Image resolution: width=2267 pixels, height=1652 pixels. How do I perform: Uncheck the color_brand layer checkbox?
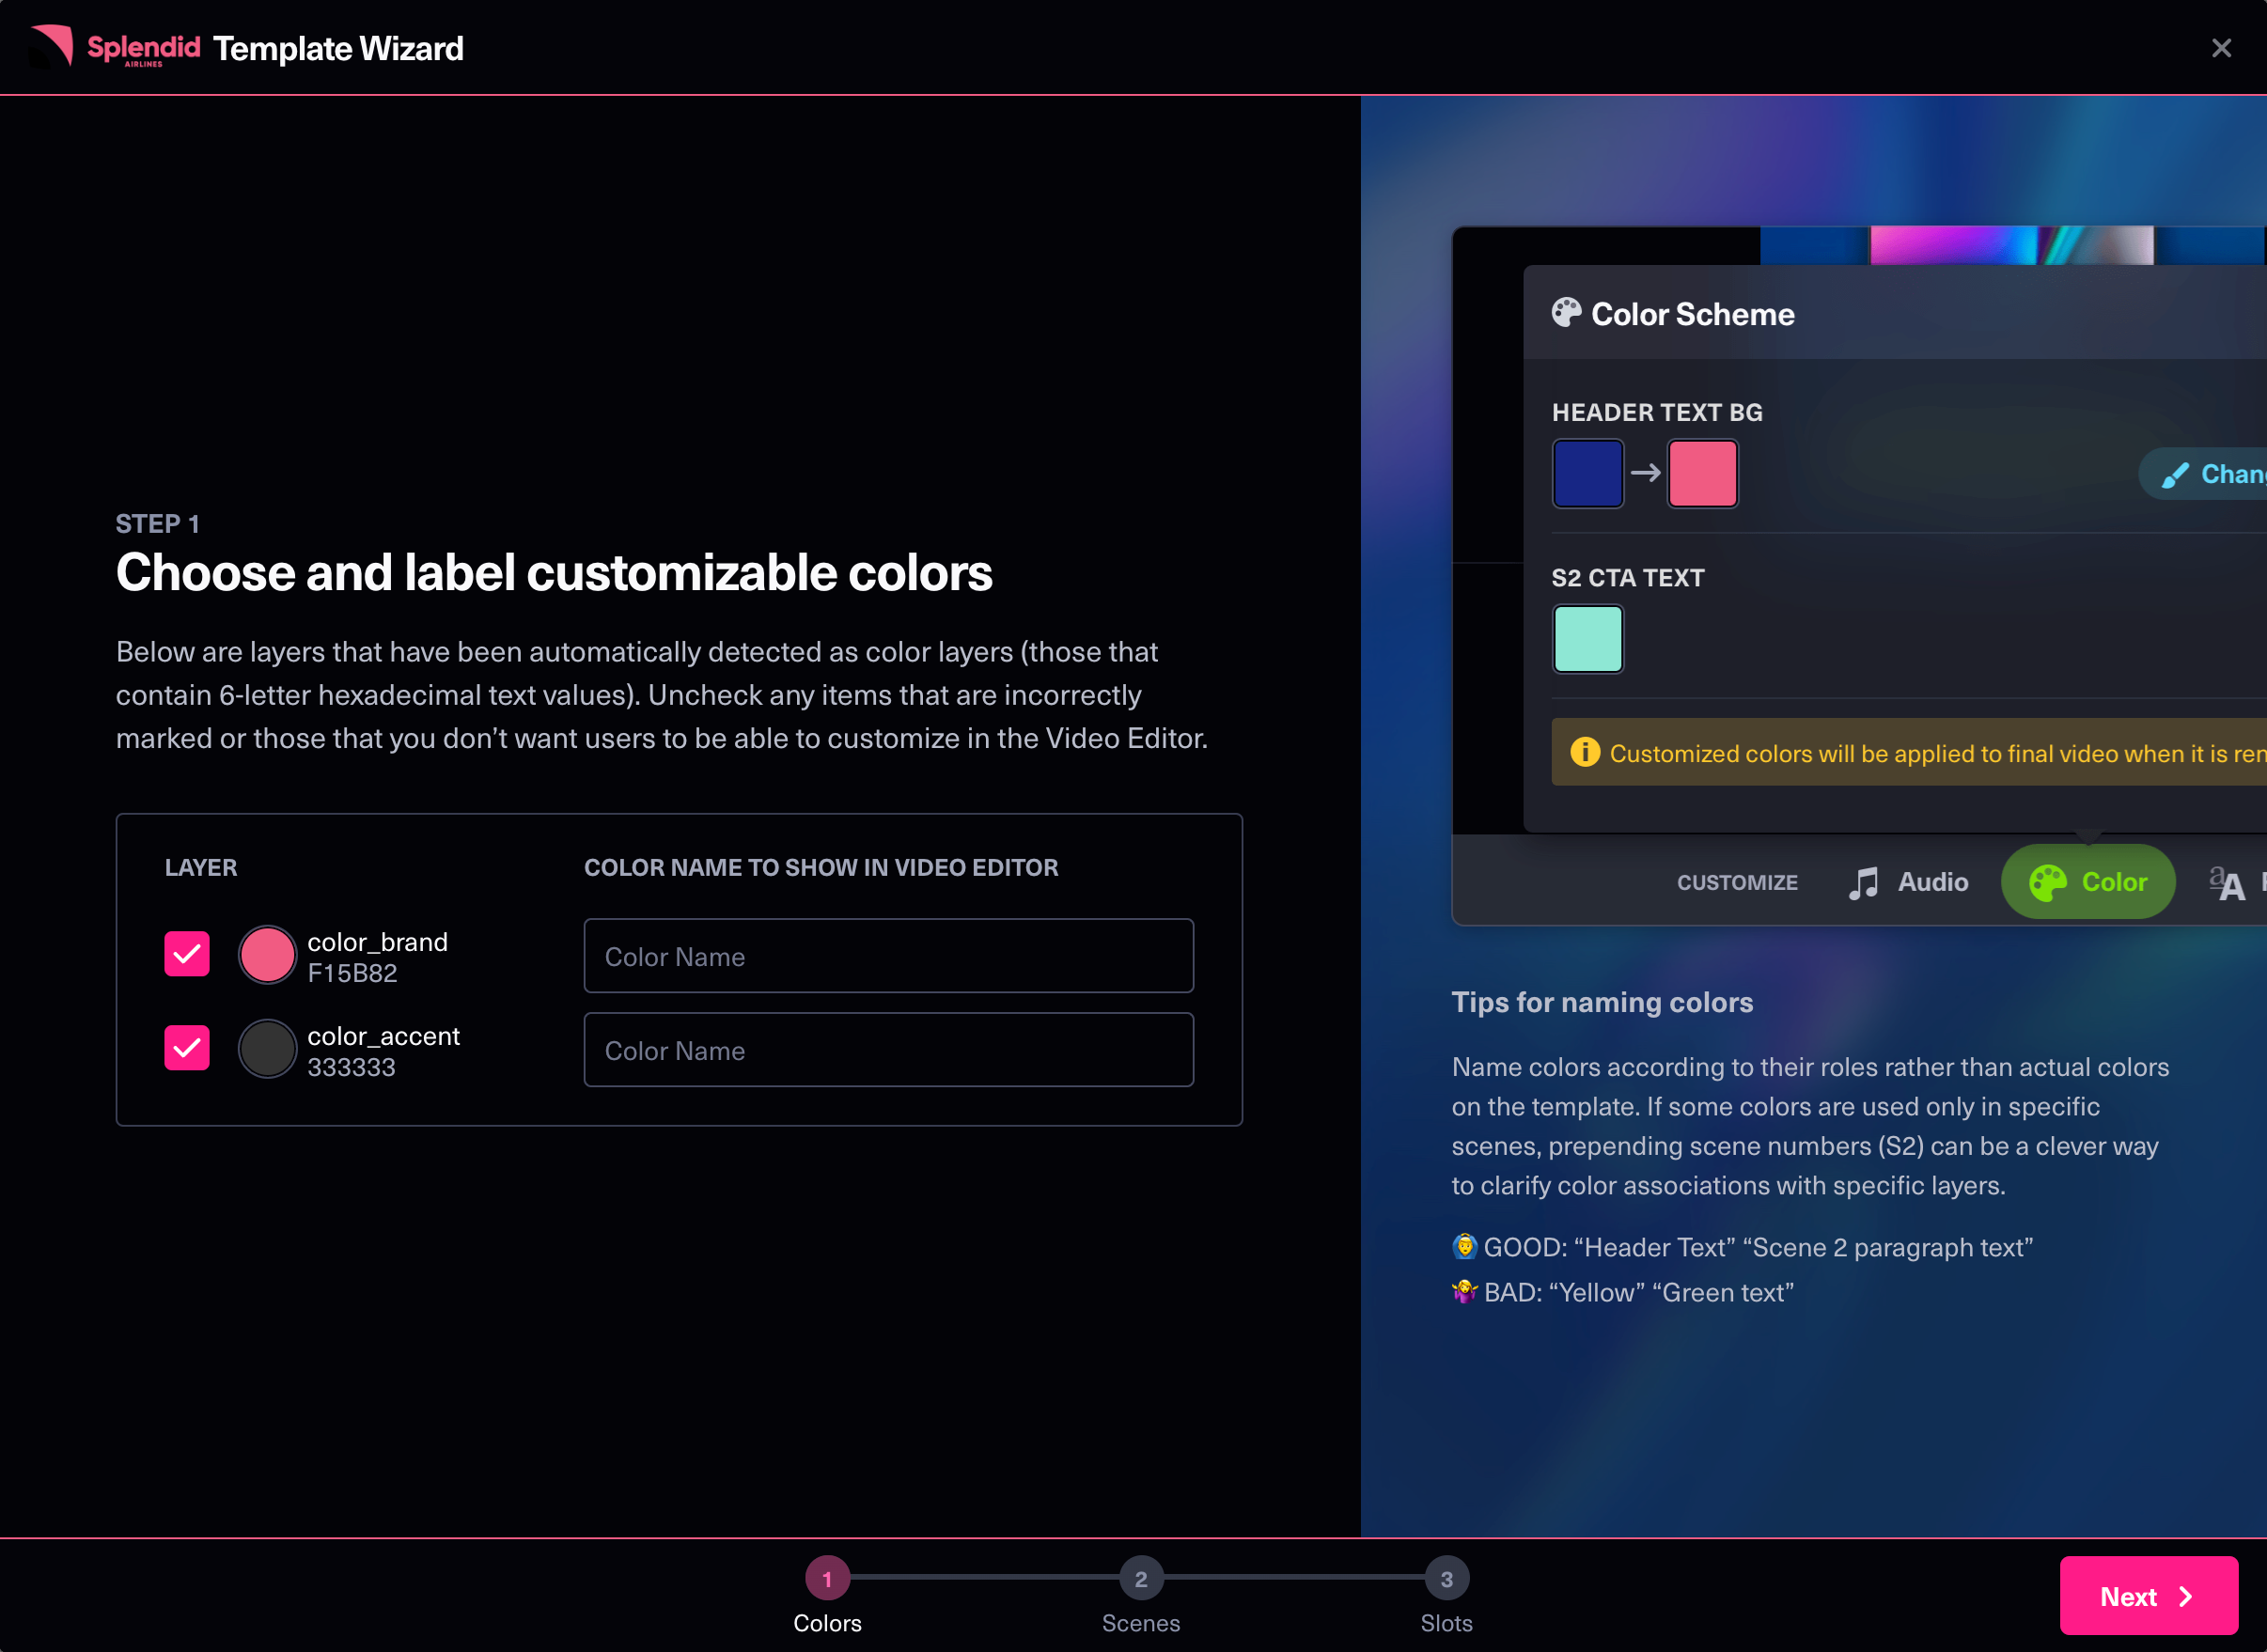click(x=187, y=954)
